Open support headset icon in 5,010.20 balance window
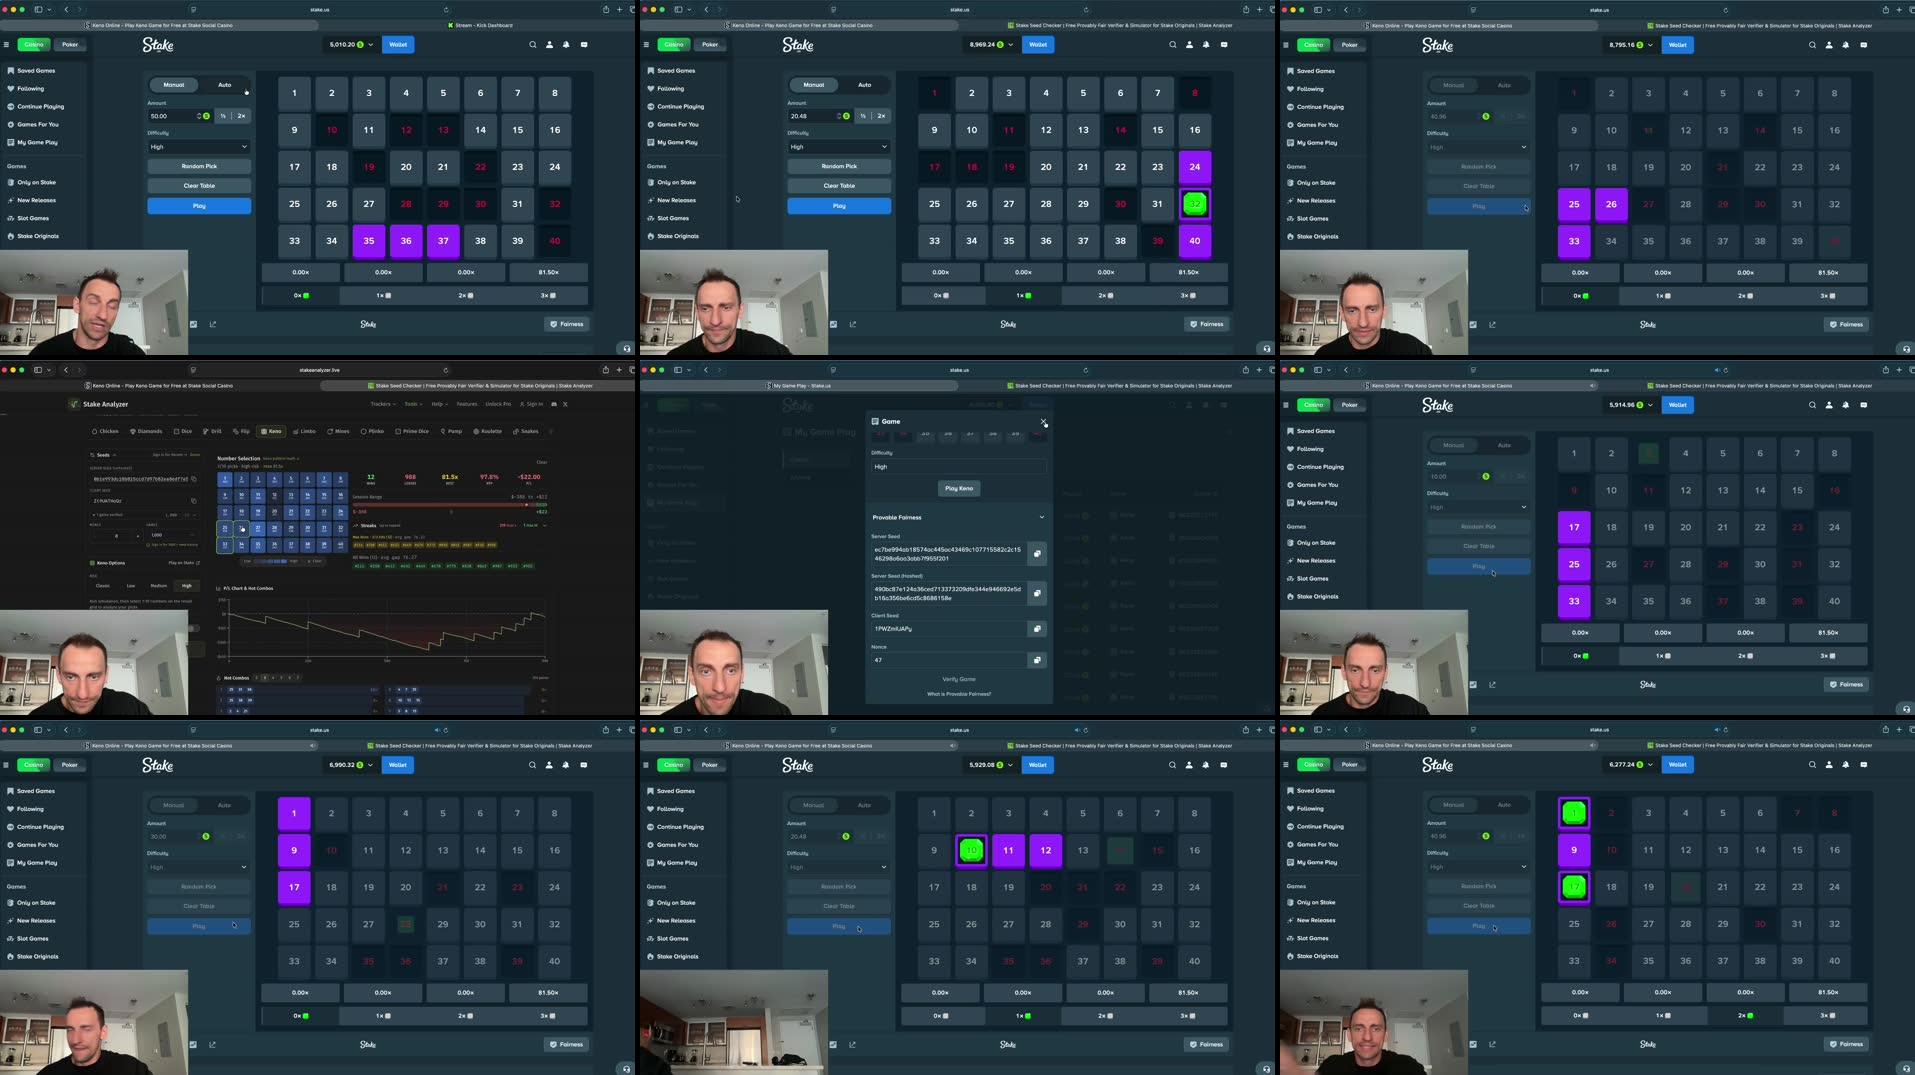Image resolution: width=1915 pixels, height=1075 pixels. pyautogui.click(x=627, y=349)
